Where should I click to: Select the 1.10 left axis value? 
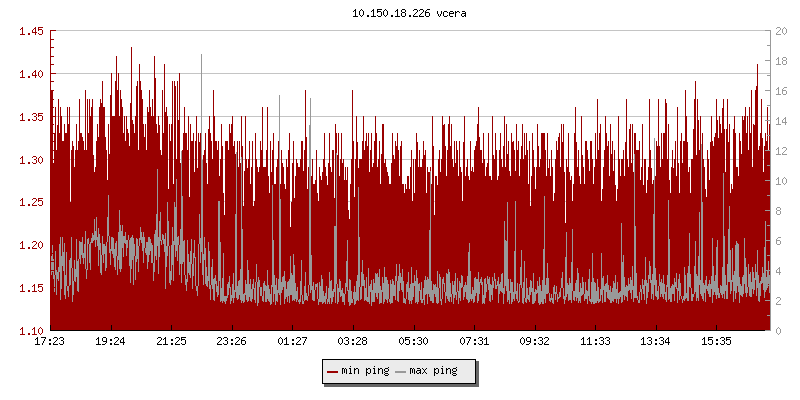(x=31, y=331)
